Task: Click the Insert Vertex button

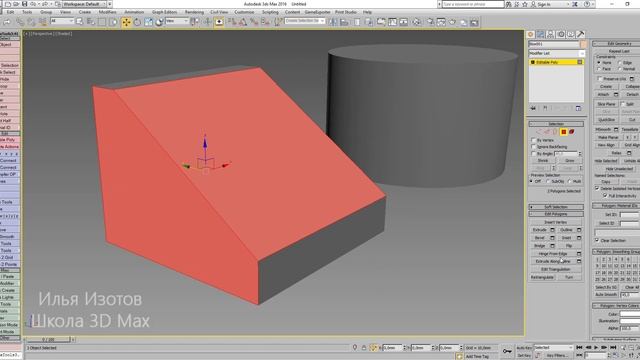Action: pos(556,222)
